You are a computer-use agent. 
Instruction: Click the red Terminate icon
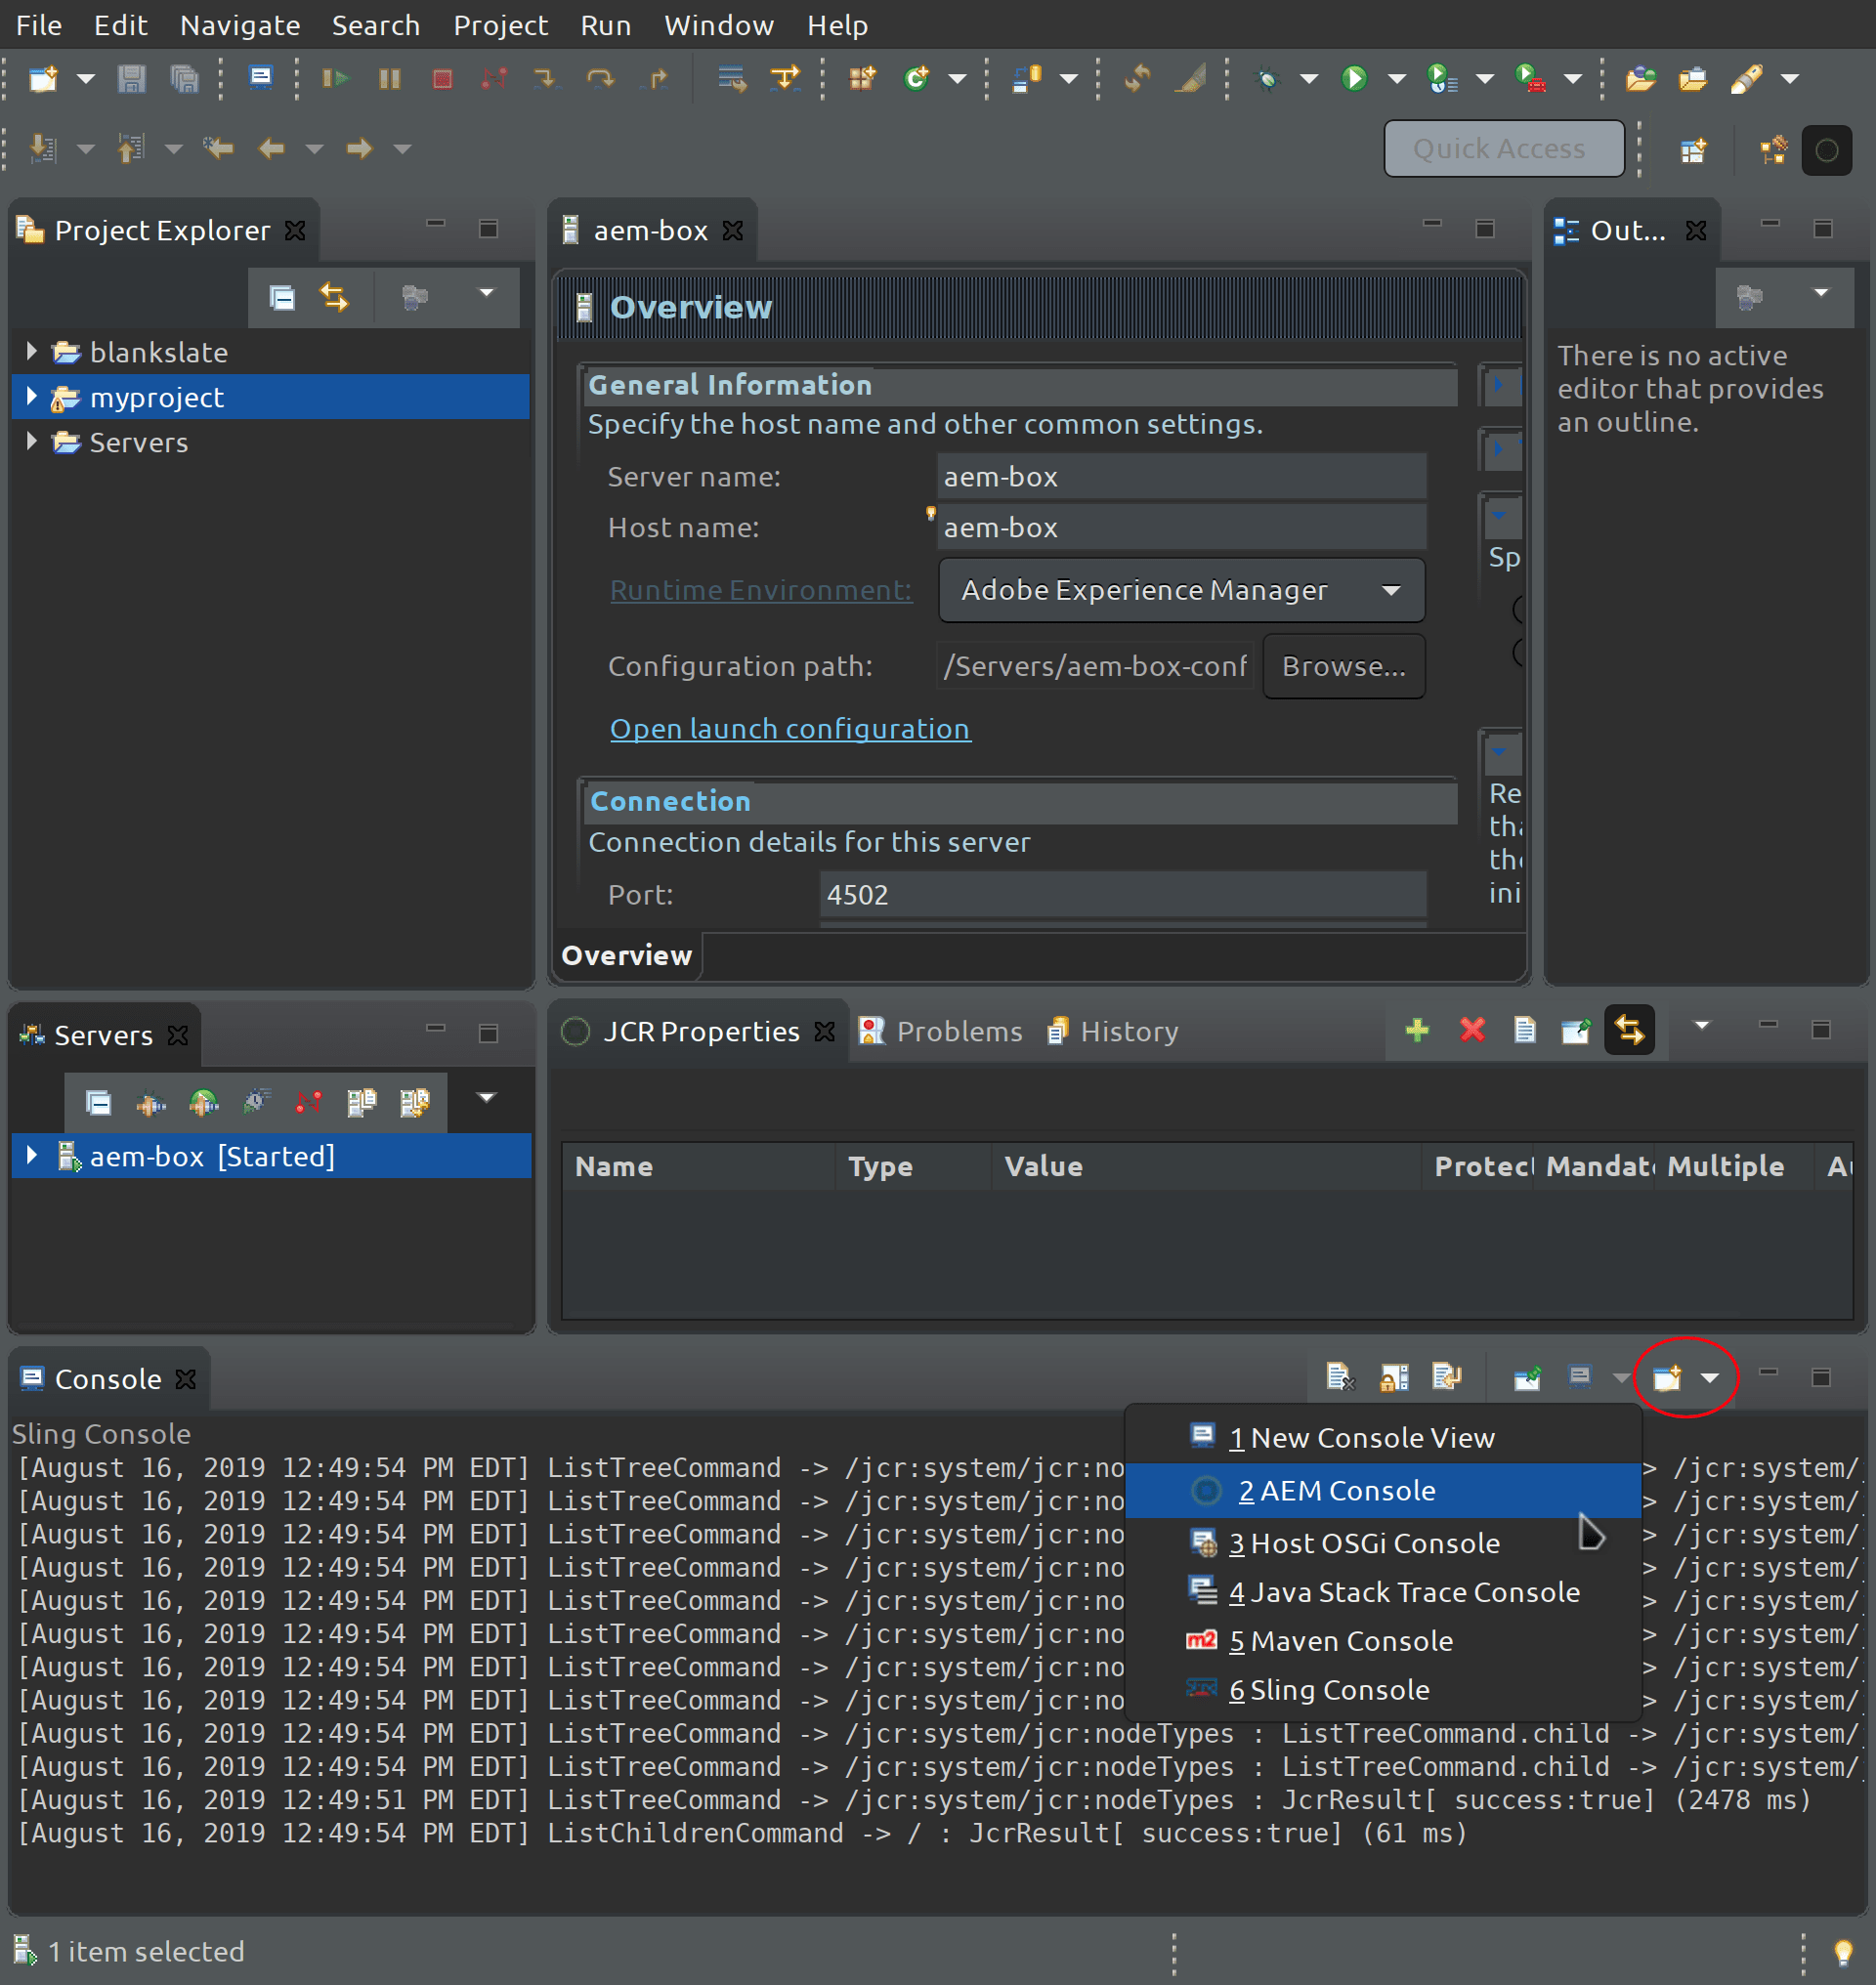coord(442,79)
